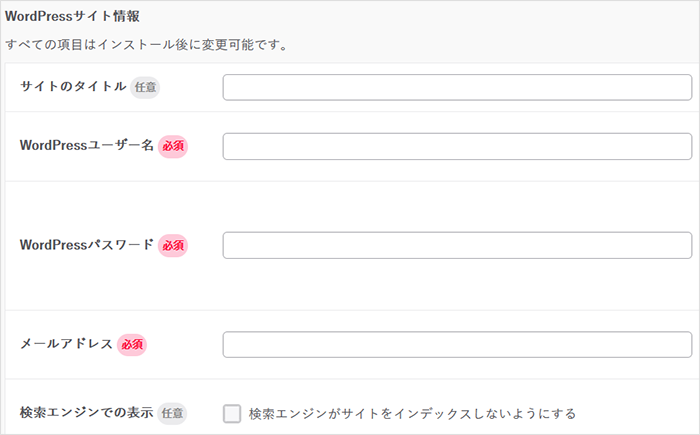This screenshot has width=700, height=435.
Task: Tick the box to block search indexing
Action: (232, 413)
